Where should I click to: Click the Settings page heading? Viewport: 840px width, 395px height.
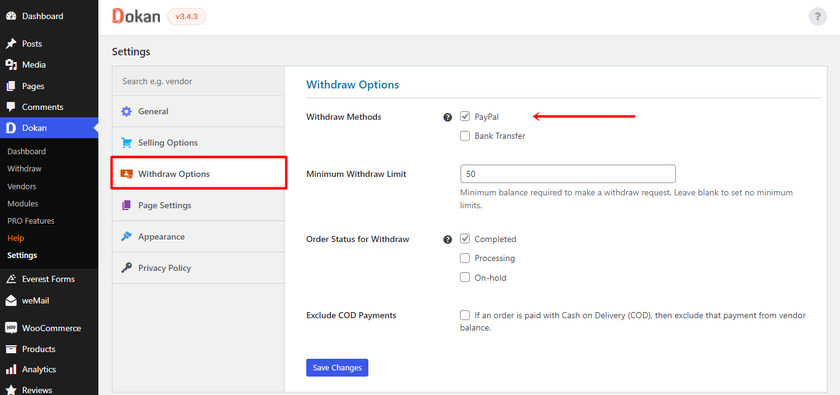pos(131,52)
